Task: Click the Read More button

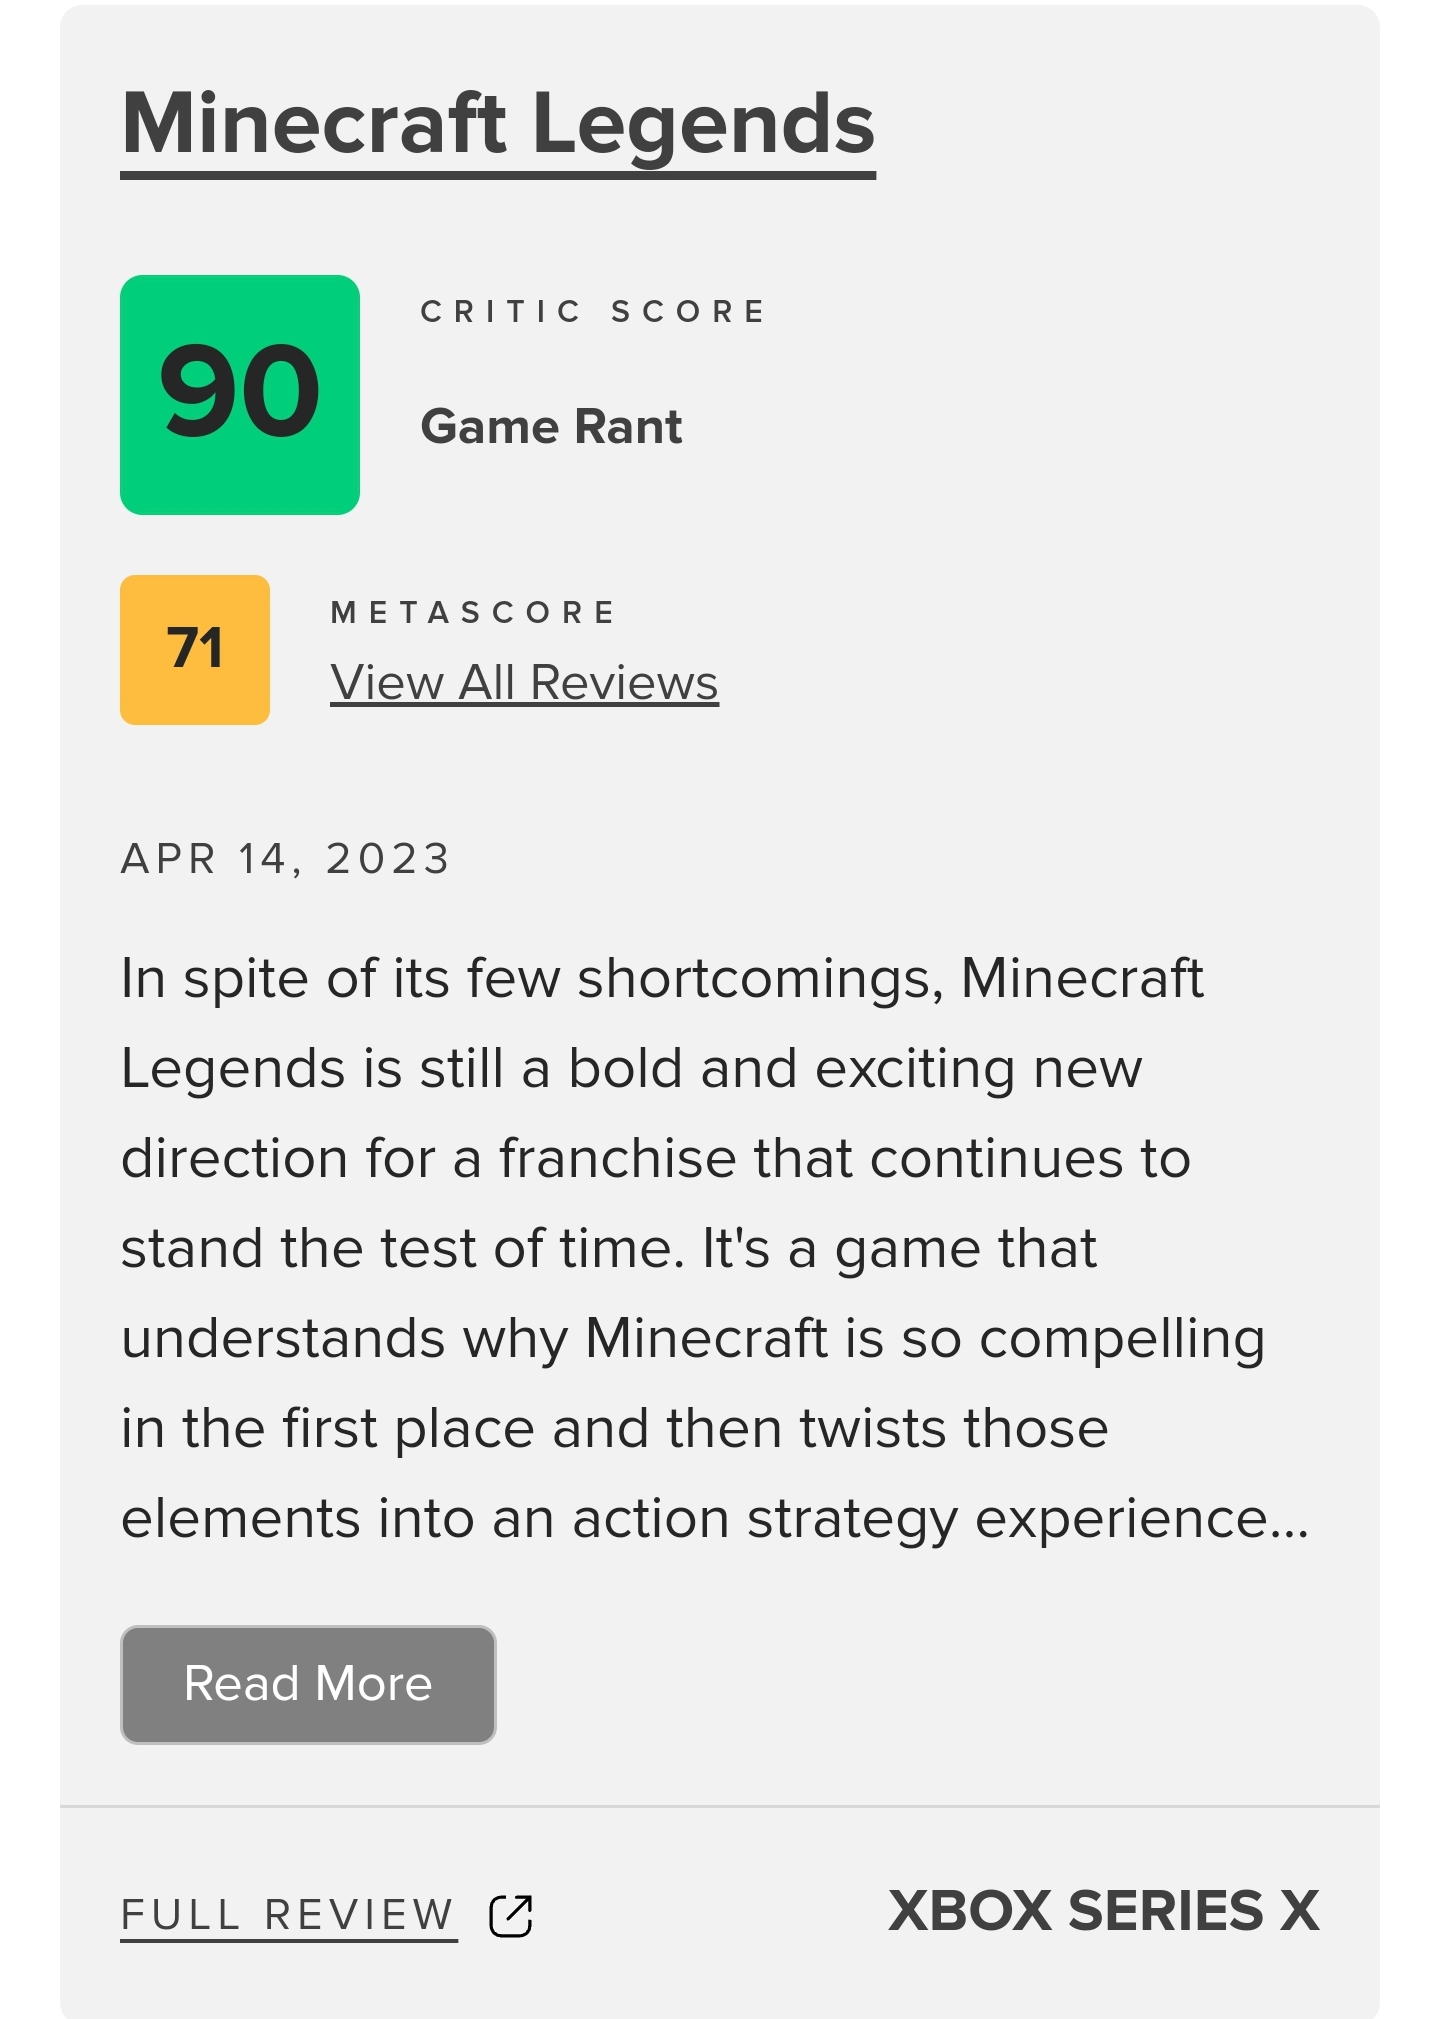Action: pyautogui.click(x=308, y=1685)
